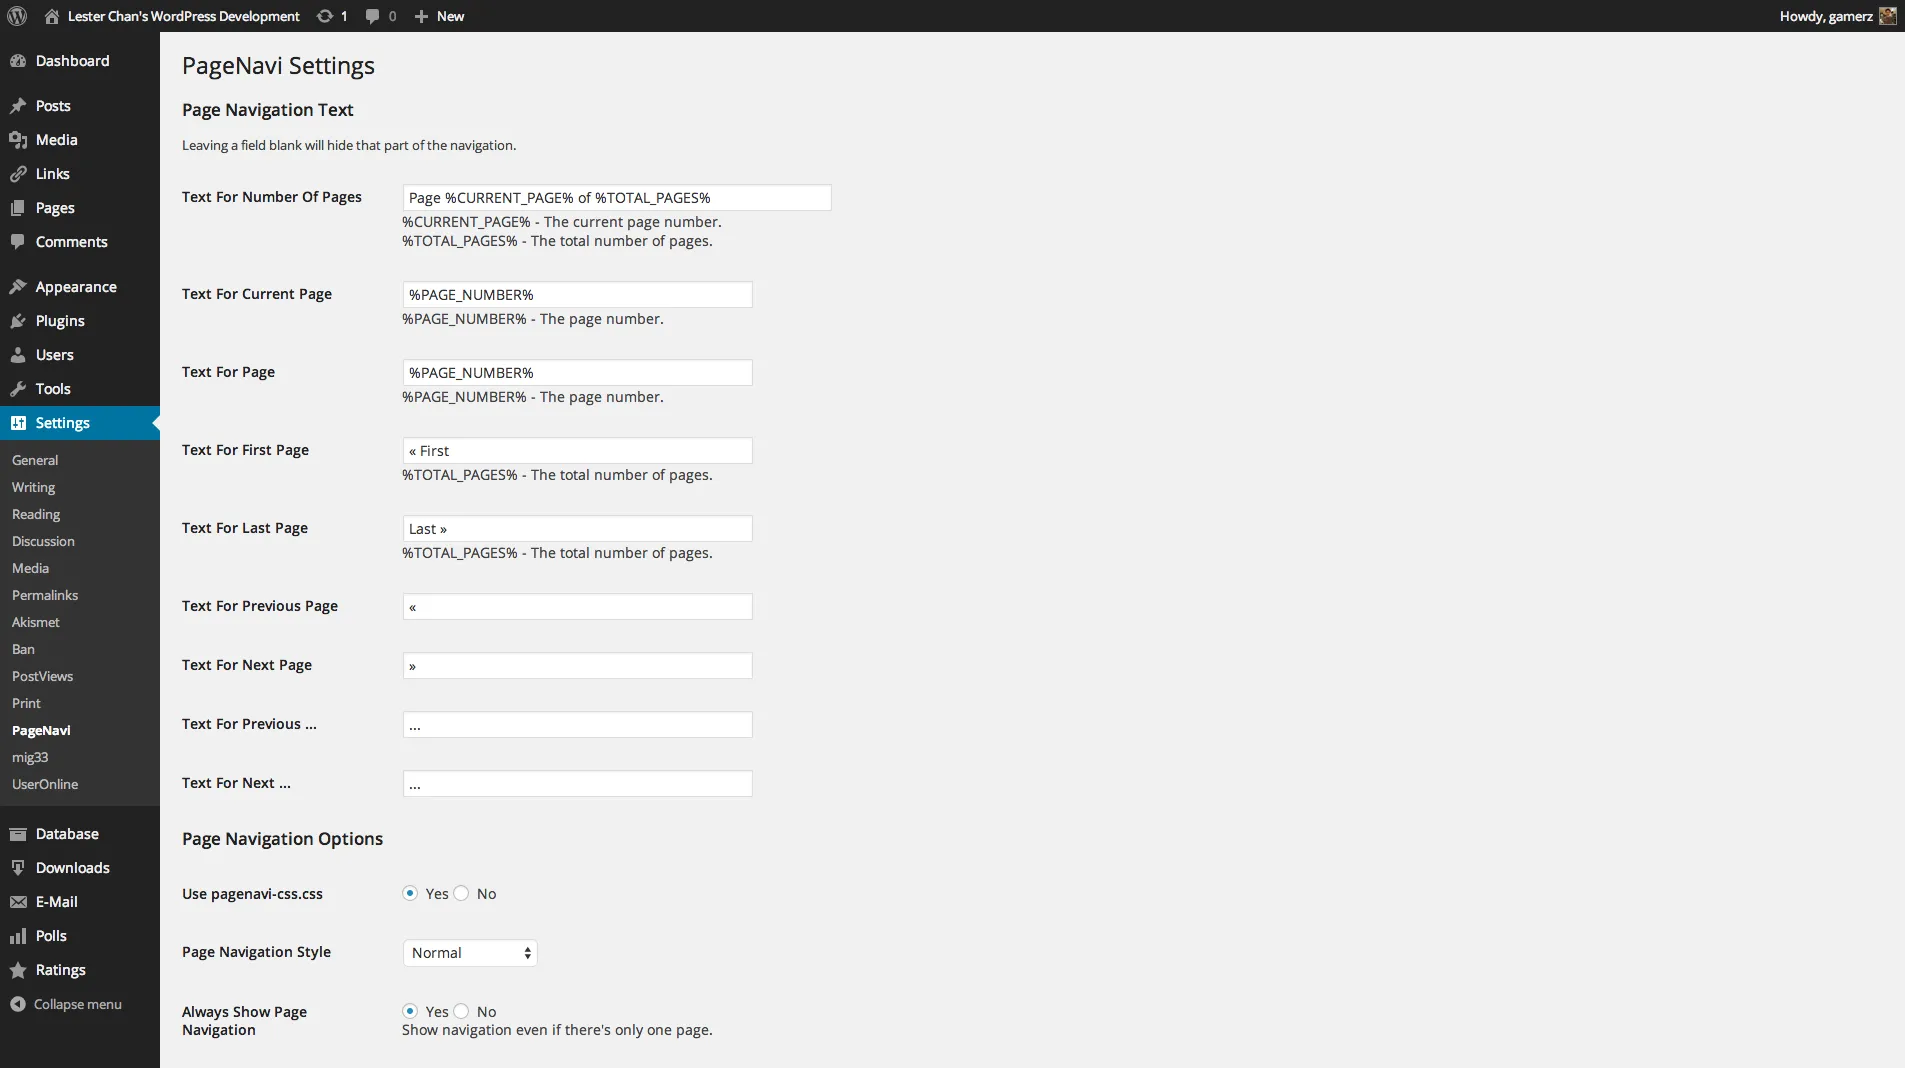1905x1068 pixels.
Task: Click the plus New icon
Action: (421, 16)
